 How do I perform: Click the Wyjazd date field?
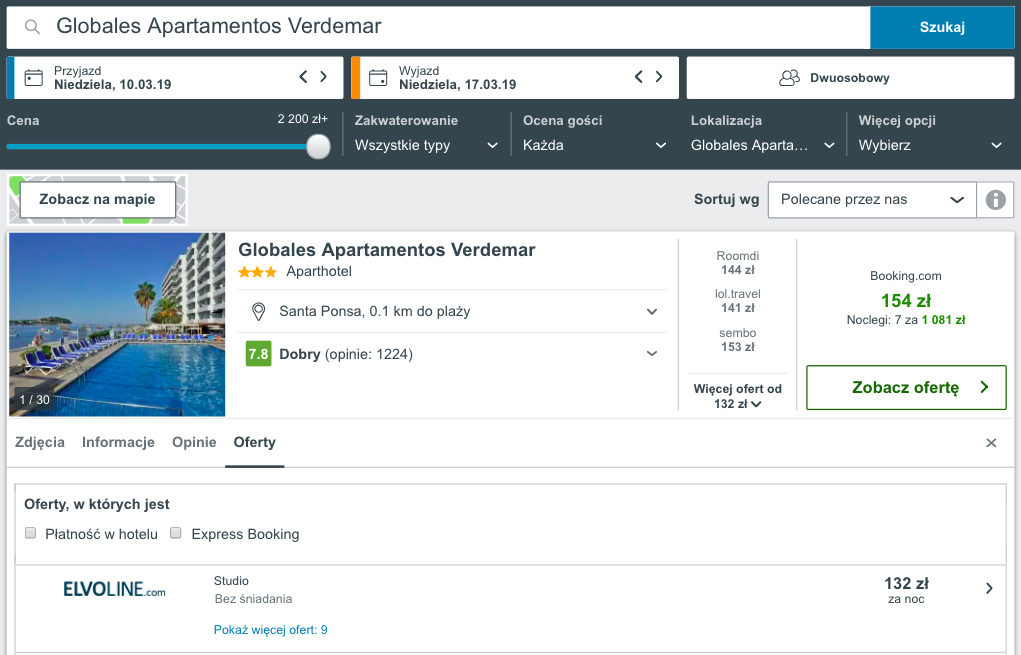(515, 78)
